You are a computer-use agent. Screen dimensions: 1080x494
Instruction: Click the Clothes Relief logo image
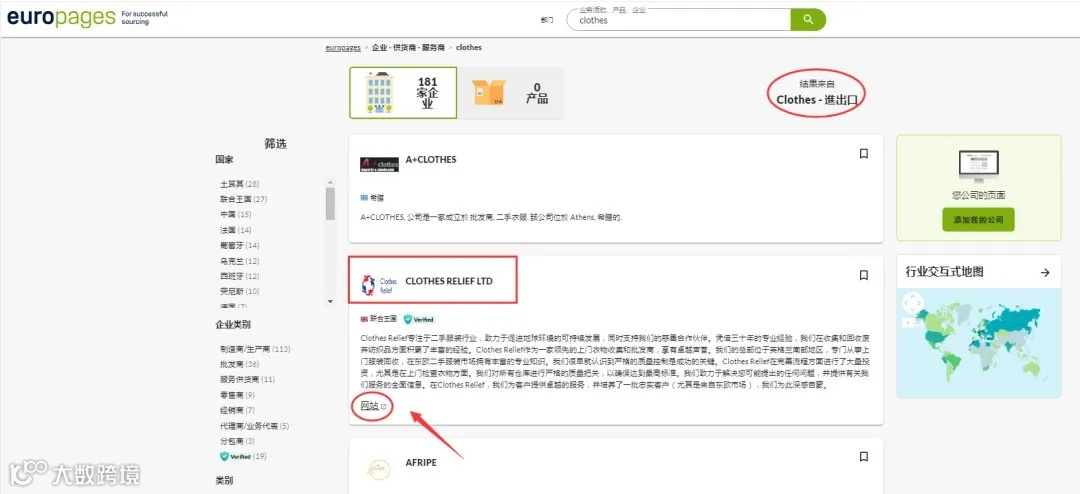coord(379,285)
